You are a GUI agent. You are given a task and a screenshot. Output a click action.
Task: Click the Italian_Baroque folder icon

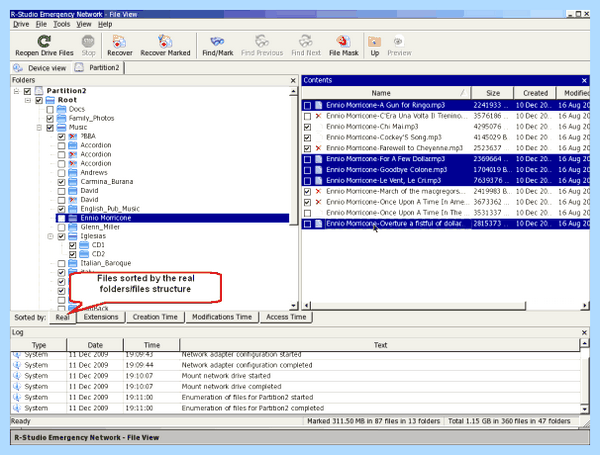(x=73, y=263)
